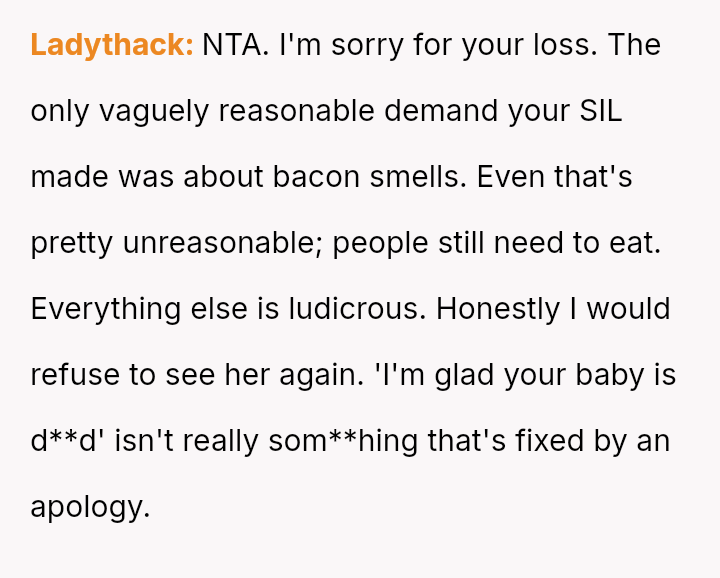Click the word 'unreasonable;' in the comment
Viewport: 720px width, 578px height.
click(222, 243)
